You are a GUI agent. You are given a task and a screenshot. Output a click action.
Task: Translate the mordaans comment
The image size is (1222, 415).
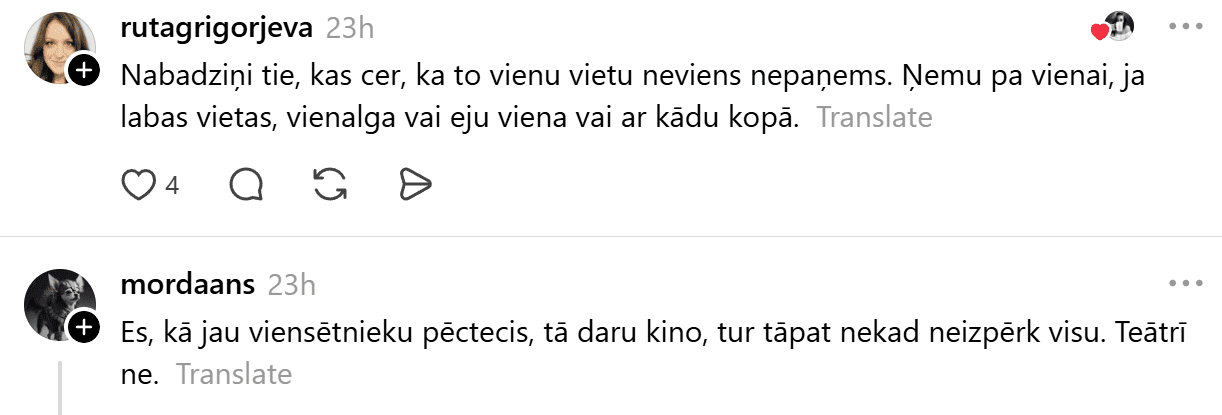pyautogui.click(x=234, y=375)
